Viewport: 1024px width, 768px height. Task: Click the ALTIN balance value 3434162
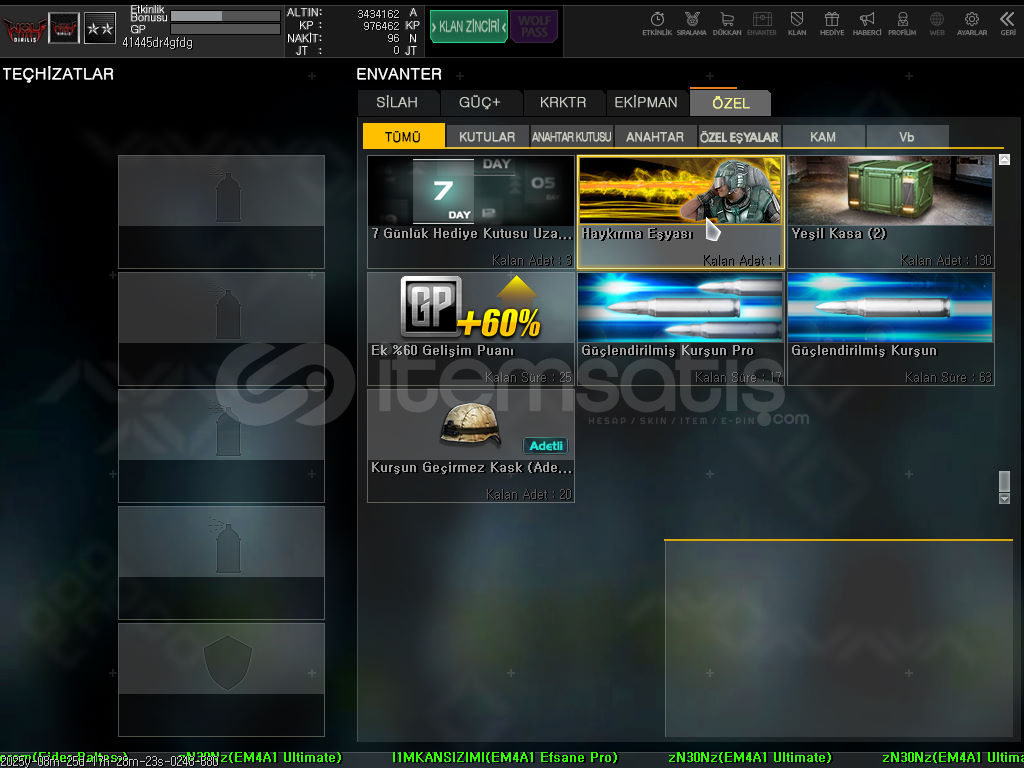[378, 14]
